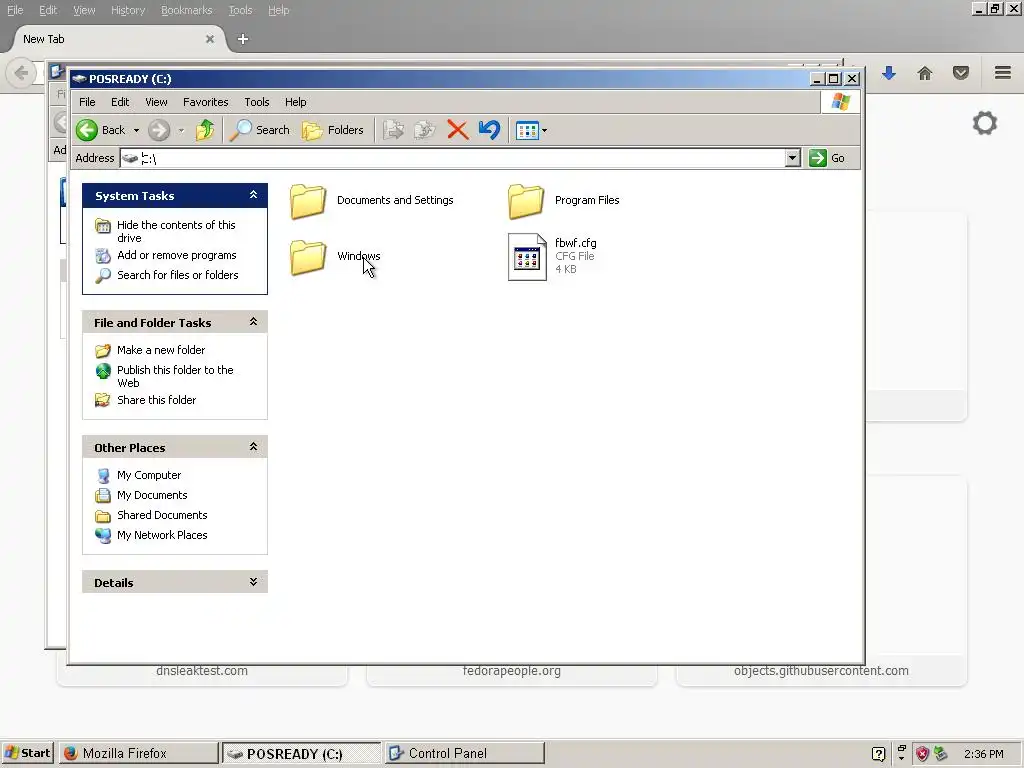
Task: Click the grey Forward arrow in Explorer
Action: [159, 130]
